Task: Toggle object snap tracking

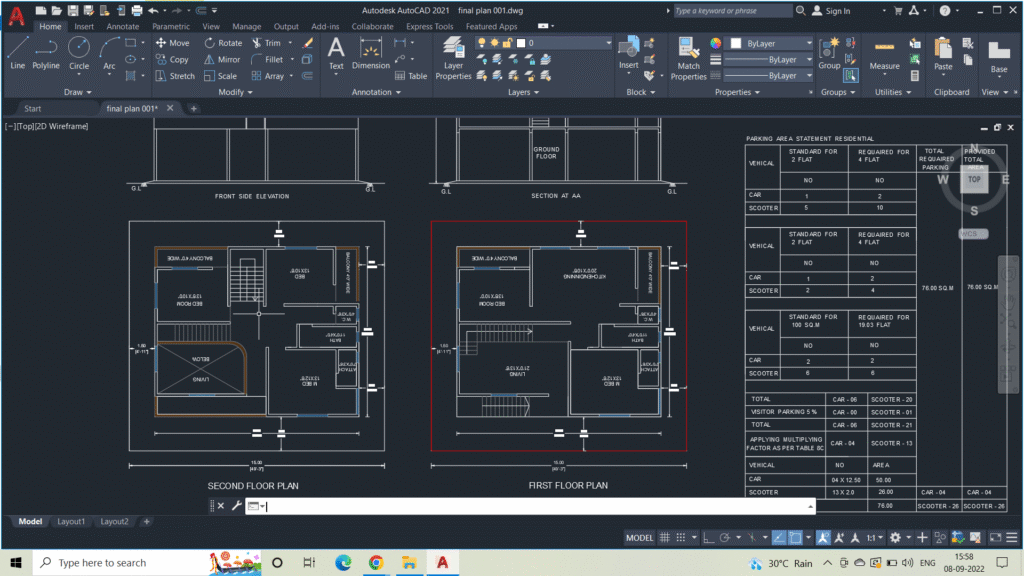Action: (779, 537)
